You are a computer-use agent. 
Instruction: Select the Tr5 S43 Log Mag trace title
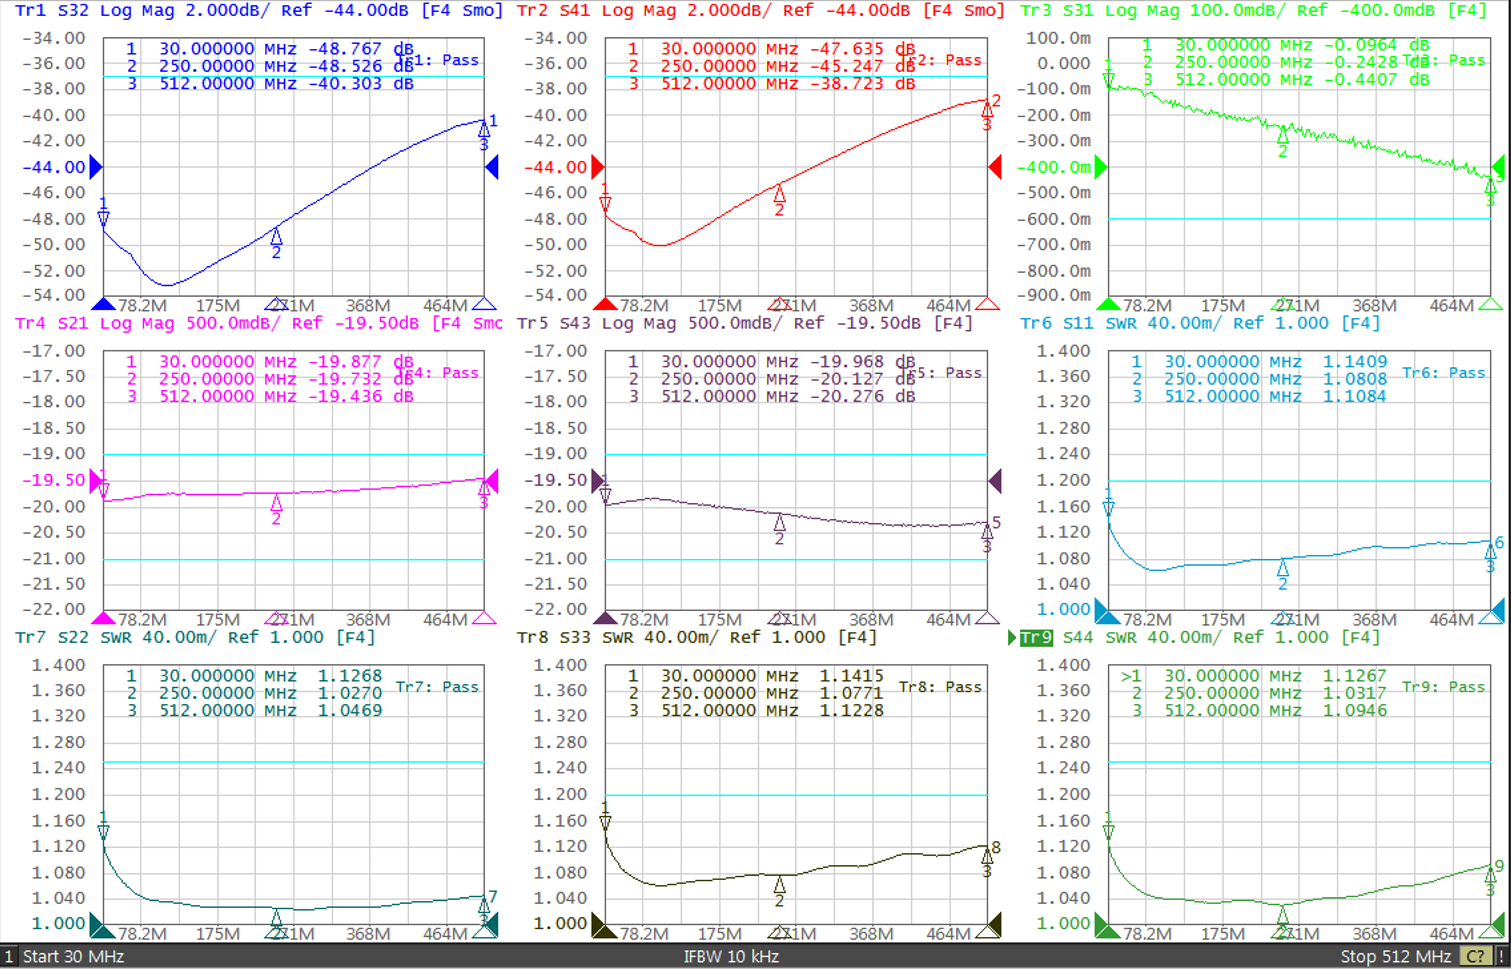point(745,323)
